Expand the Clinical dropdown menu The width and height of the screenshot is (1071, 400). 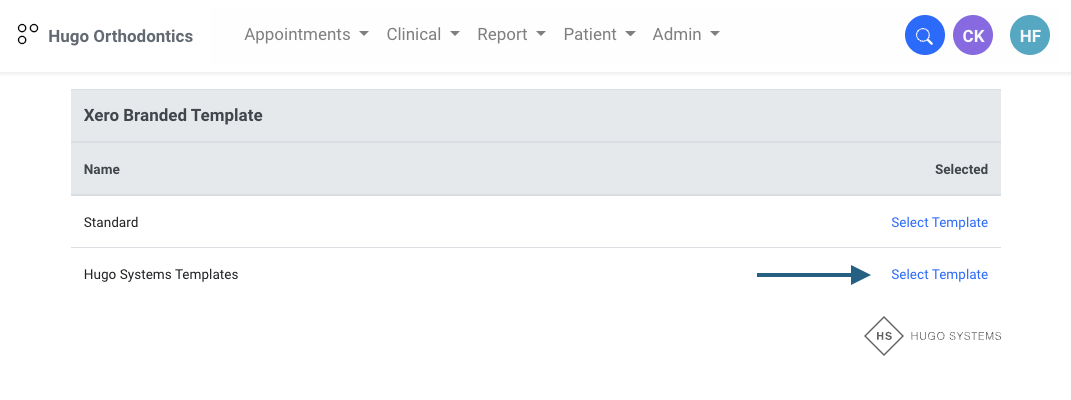[423, 34]
